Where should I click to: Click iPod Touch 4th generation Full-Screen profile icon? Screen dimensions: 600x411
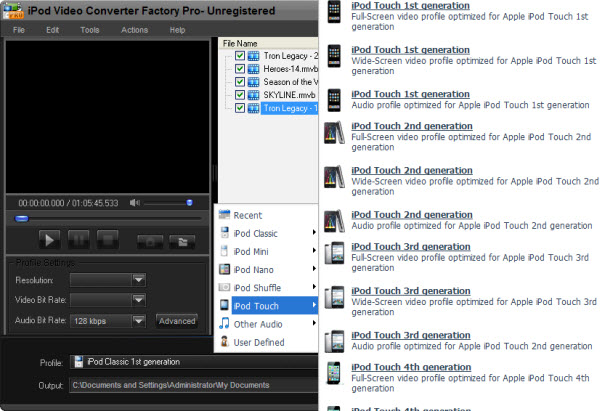click(334, 373)
